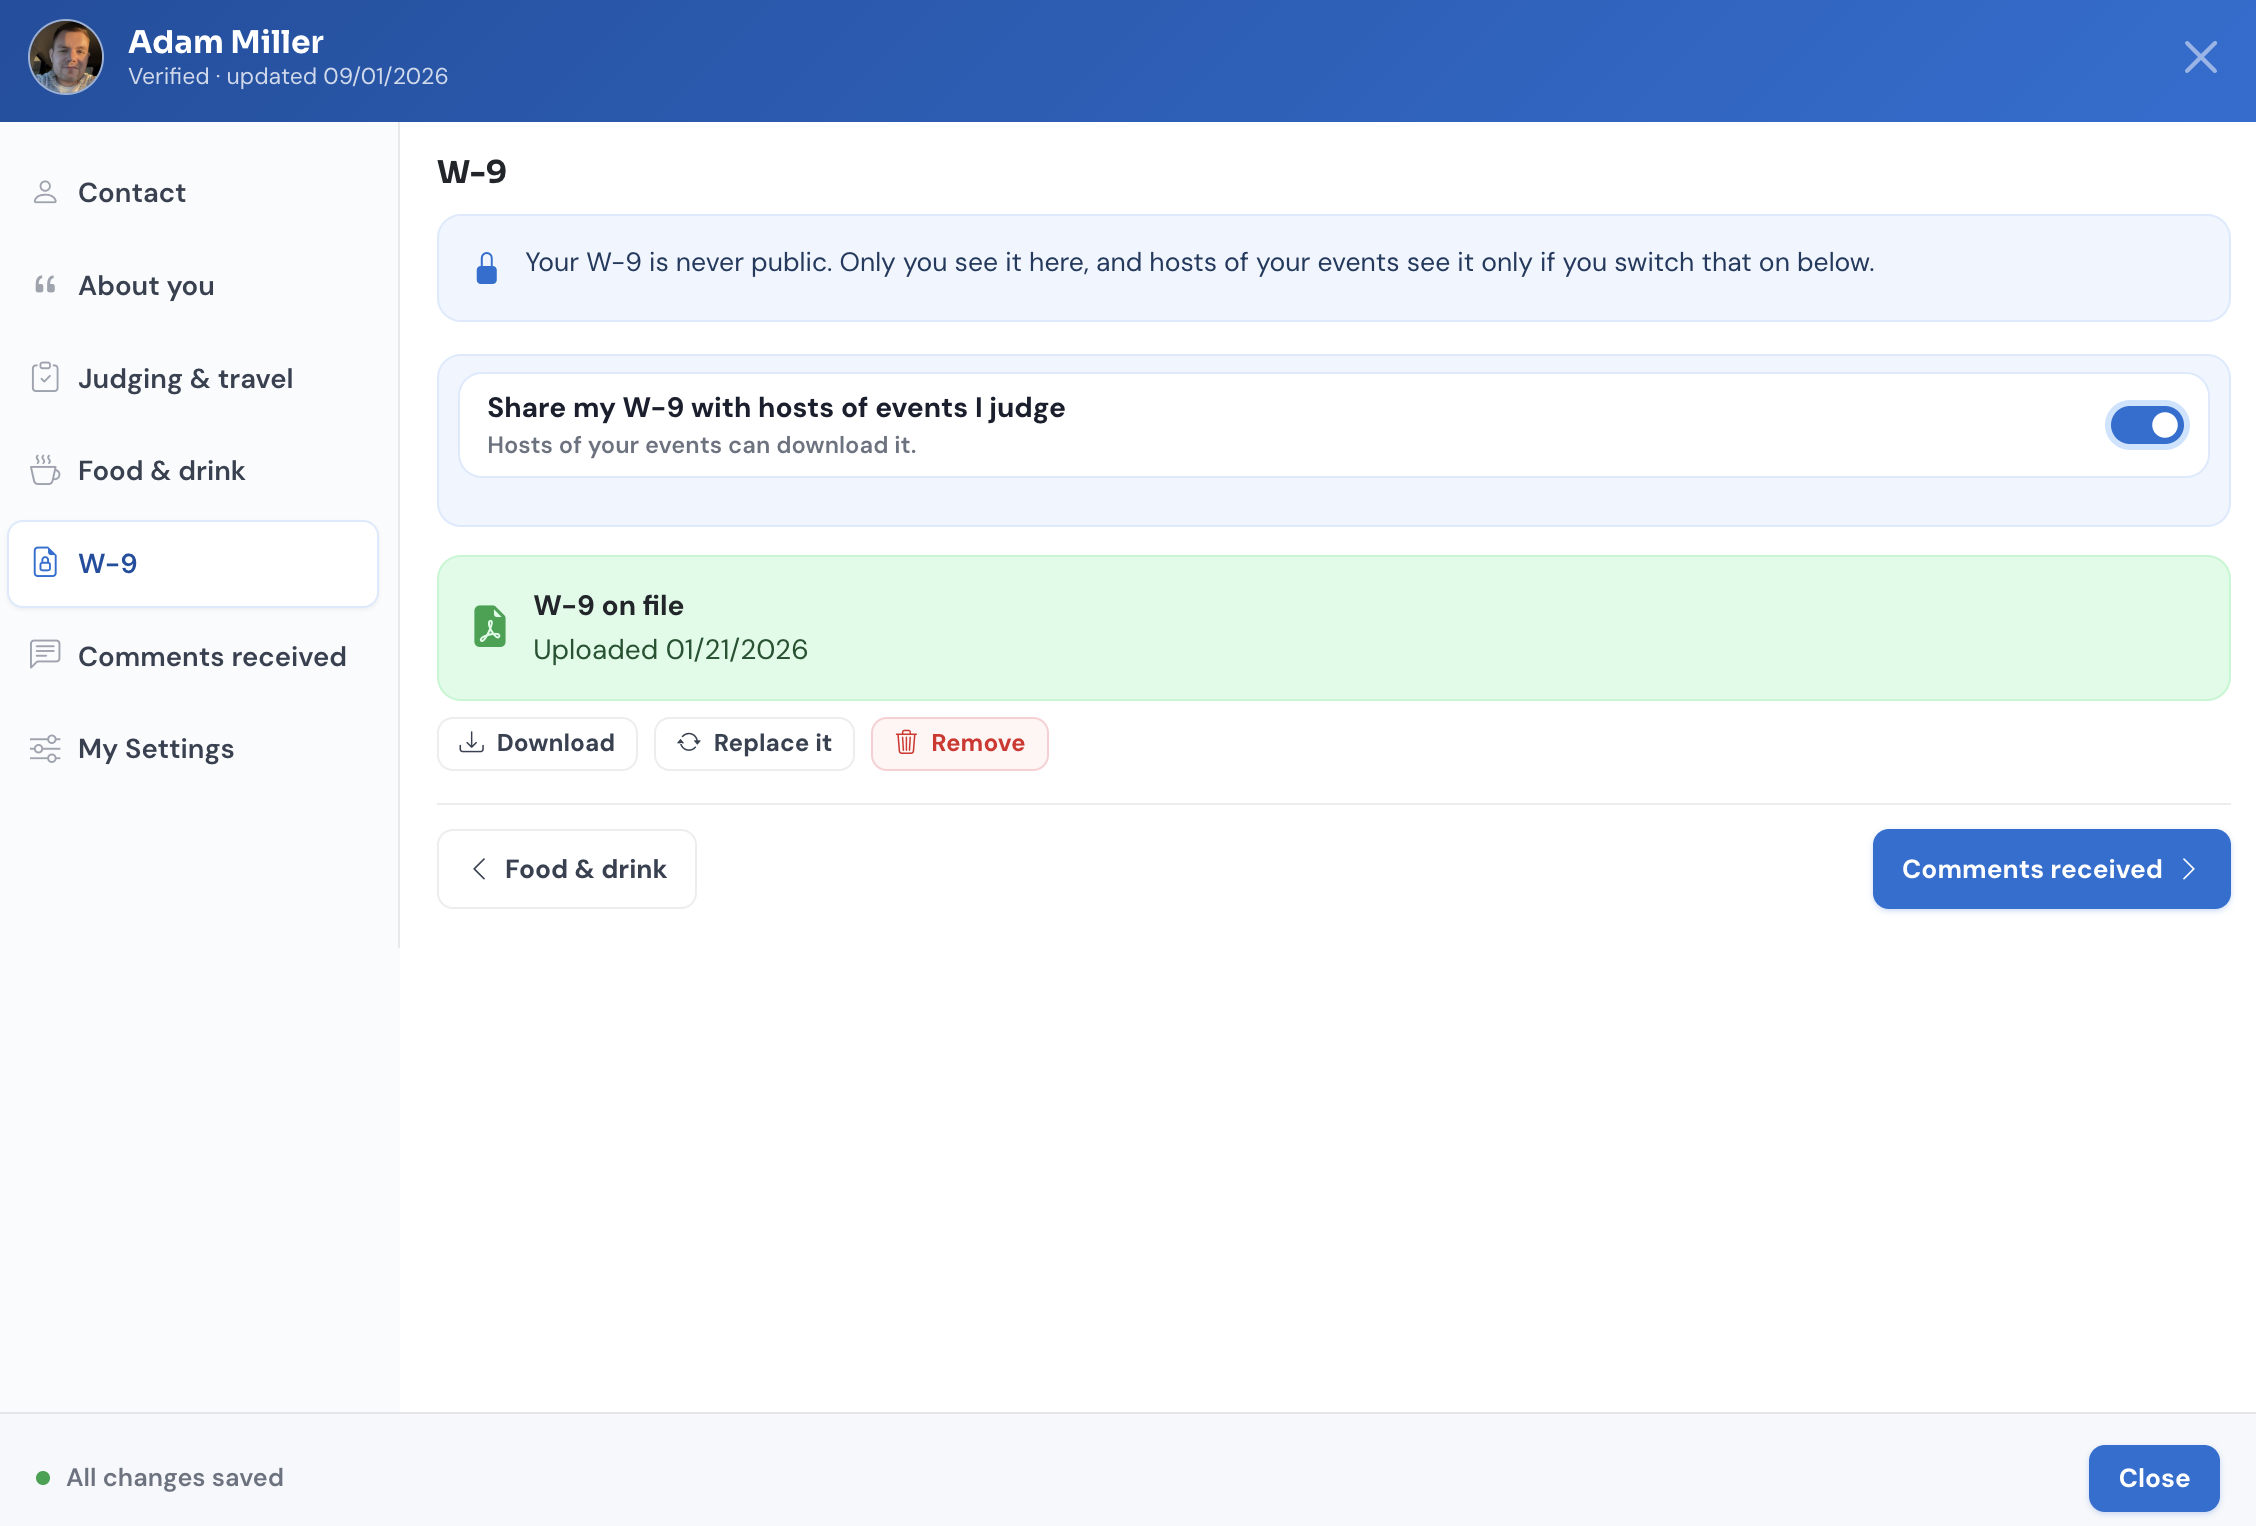Click the right chevron on Comments received button
Screen dimensions: 2256x1526
click(2189, 869)
